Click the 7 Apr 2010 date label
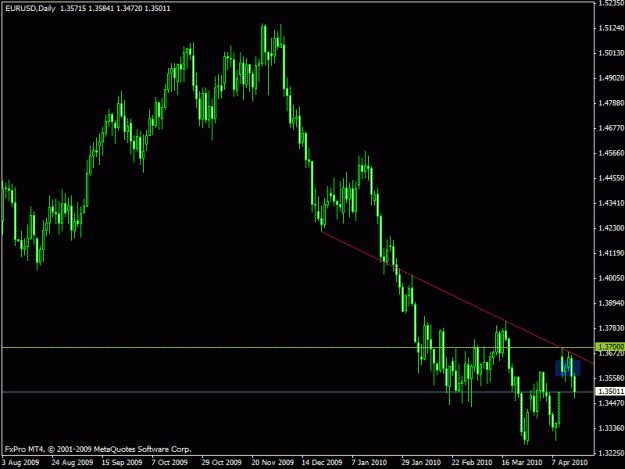 click(569, 462)
